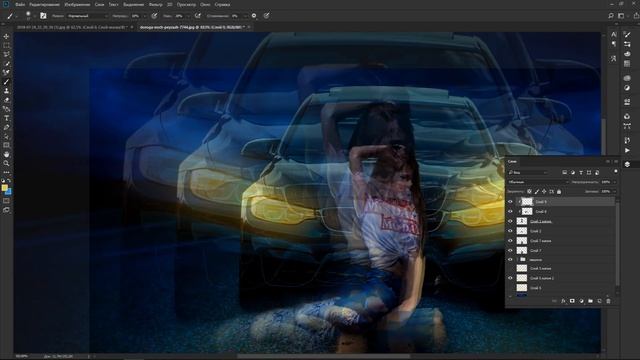This screenshot has width=640, height=360.
Task: Hide the group folder layer
Action: click(510, 260)
